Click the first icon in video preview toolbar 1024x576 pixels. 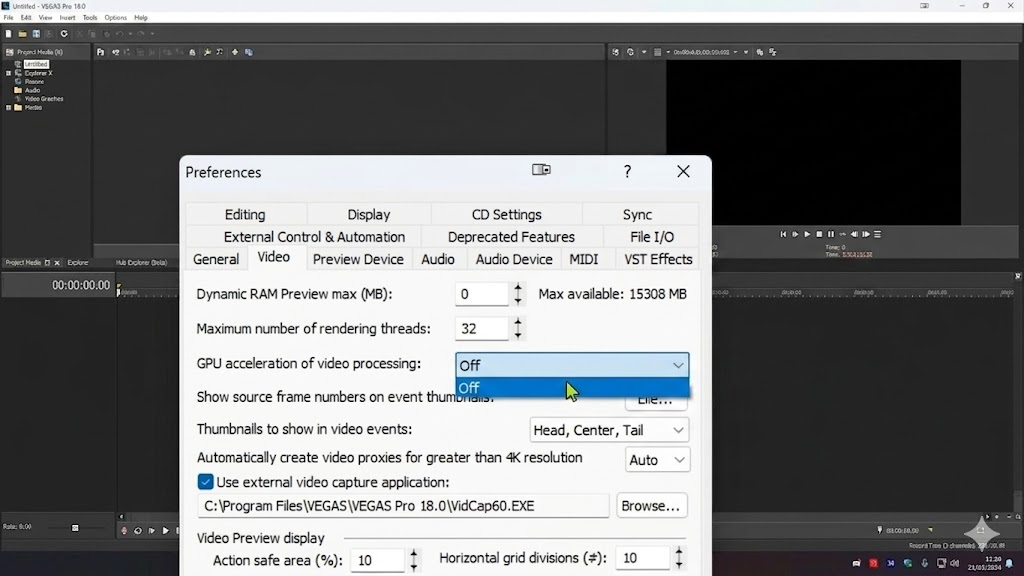click(x=615, y=52)
